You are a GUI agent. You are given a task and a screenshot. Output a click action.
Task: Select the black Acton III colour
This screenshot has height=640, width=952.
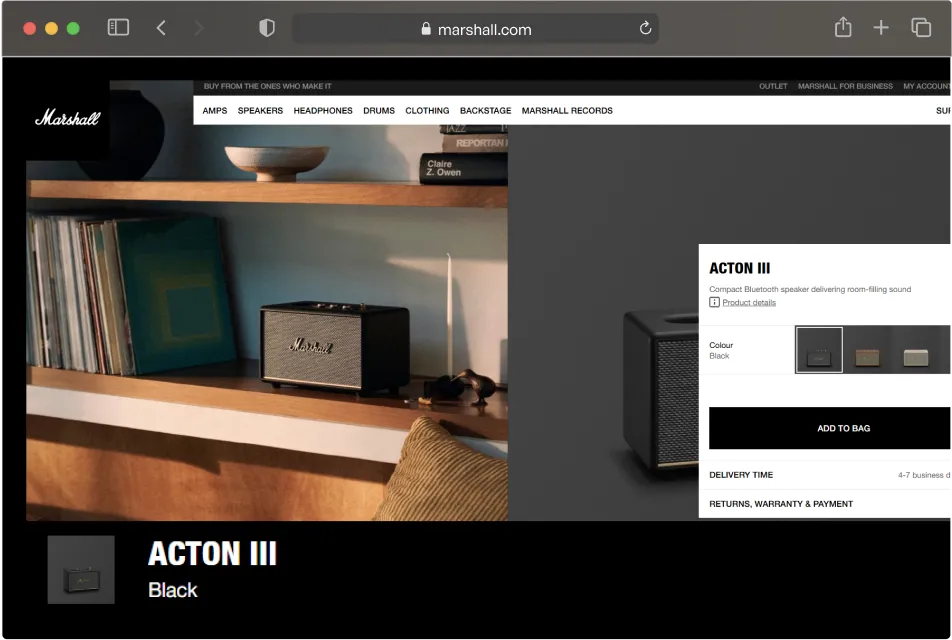[818, 350]
